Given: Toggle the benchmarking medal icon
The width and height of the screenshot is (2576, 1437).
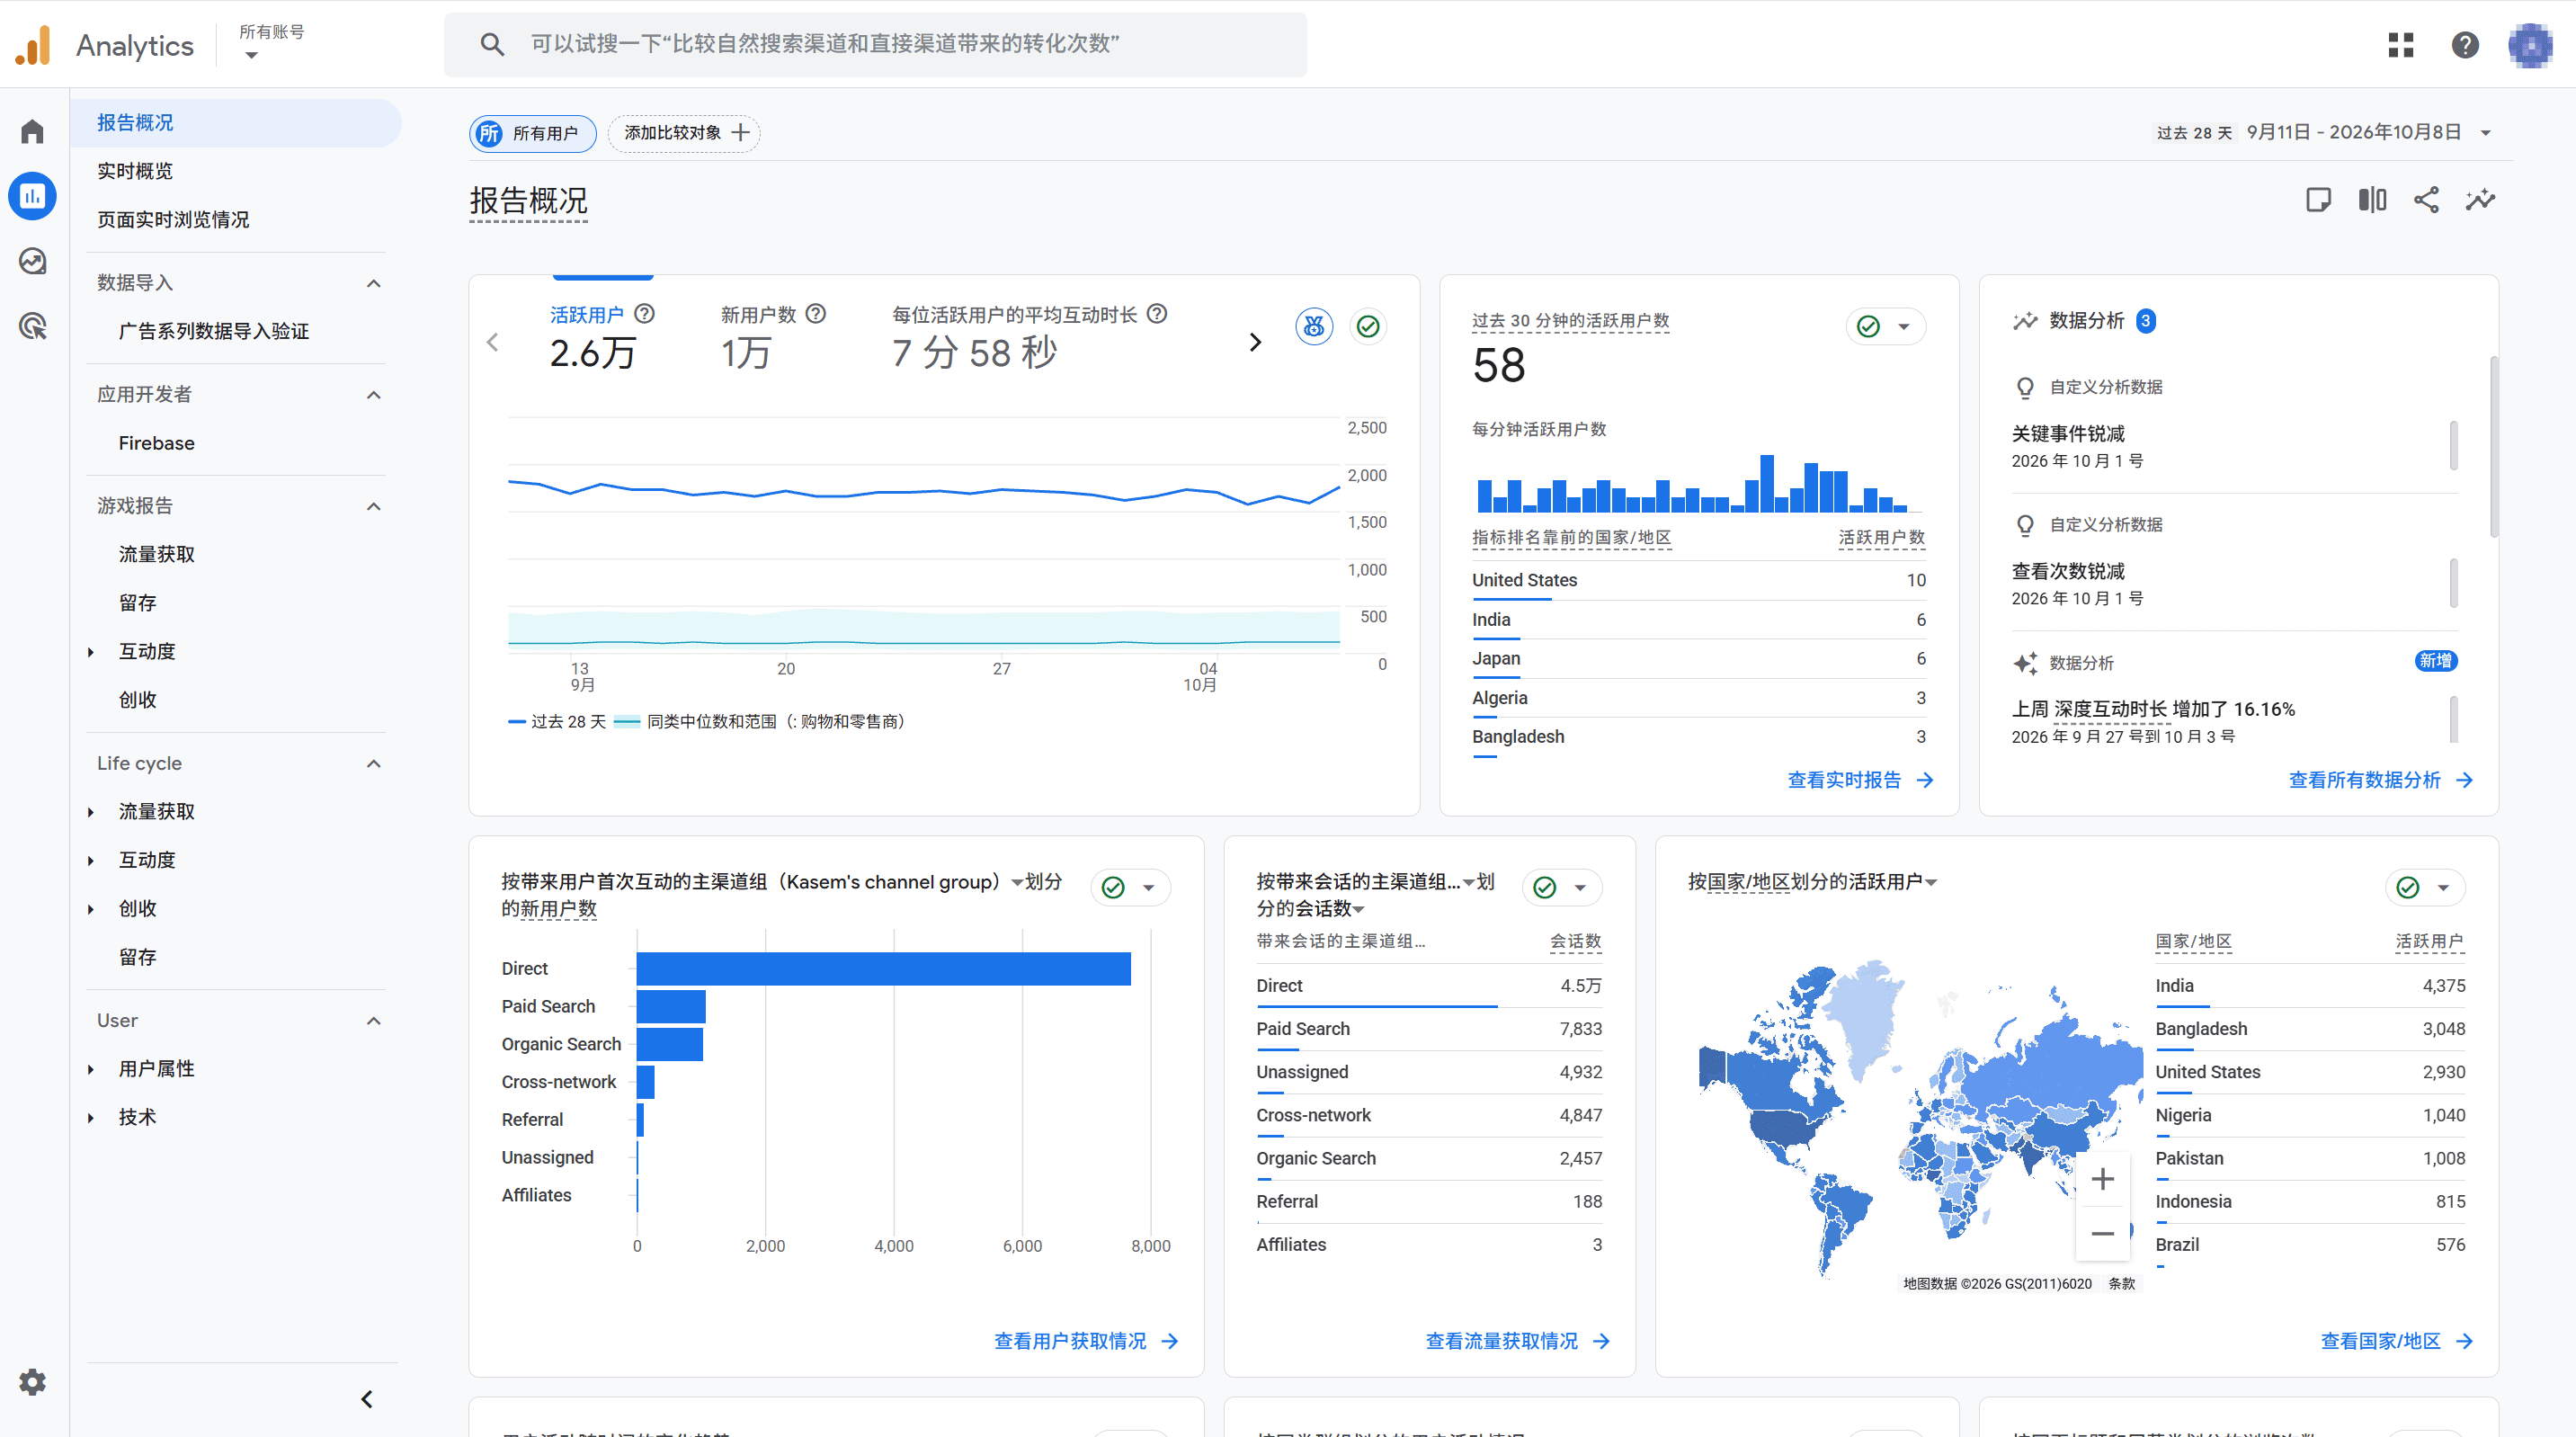Looking at the screenshot, I should pos(1314,326).
